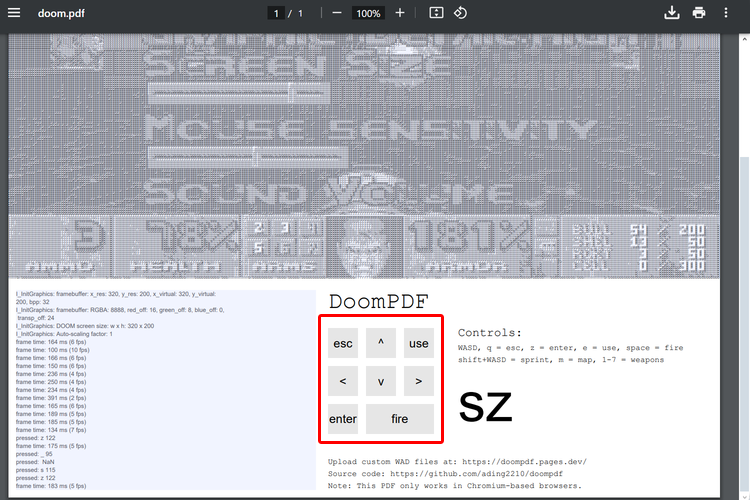The width and height of the screenshot is (750, 500).
Task: Click the Doomguy face in status bar
Action: pyautogui.click(x=364, y=246)
